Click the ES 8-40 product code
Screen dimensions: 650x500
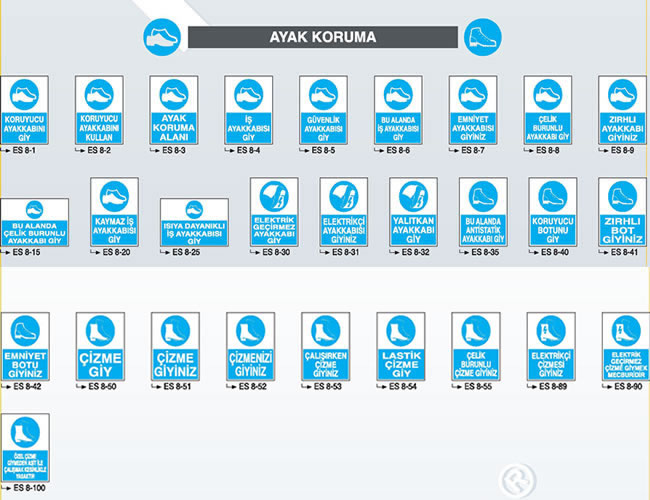[x=555, y=252]
